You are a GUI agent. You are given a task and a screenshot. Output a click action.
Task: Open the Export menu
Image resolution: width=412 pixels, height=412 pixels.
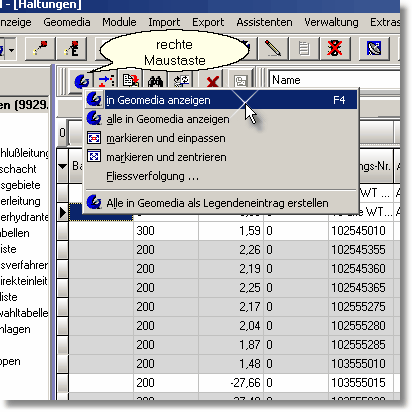(208, 22)
